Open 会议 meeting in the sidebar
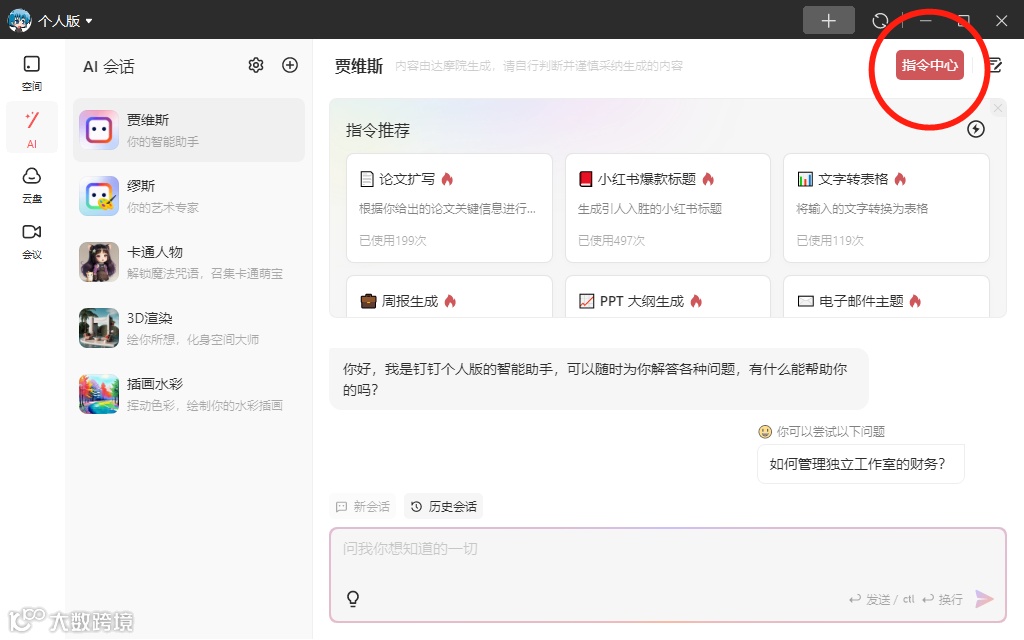This screenshot has height=640, width=1024. click(31, 241)
